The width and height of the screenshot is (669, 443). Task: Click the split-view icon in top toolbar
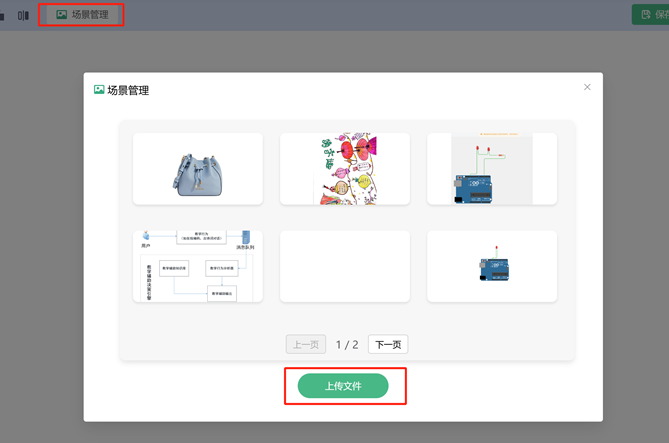[23, 15]
